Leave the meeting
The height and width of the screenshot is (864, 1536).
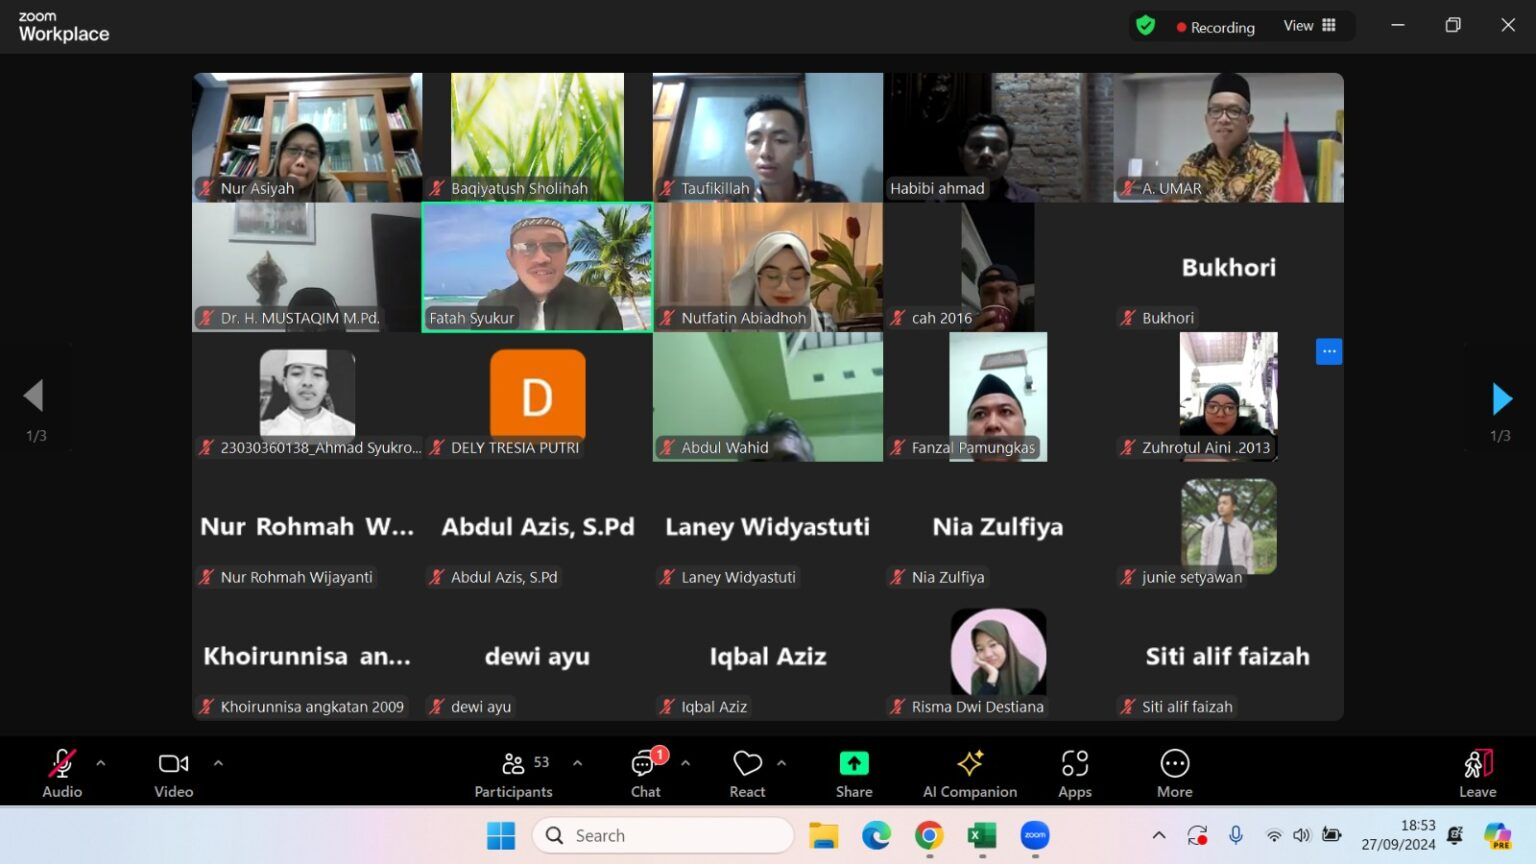click(1478, 772)
